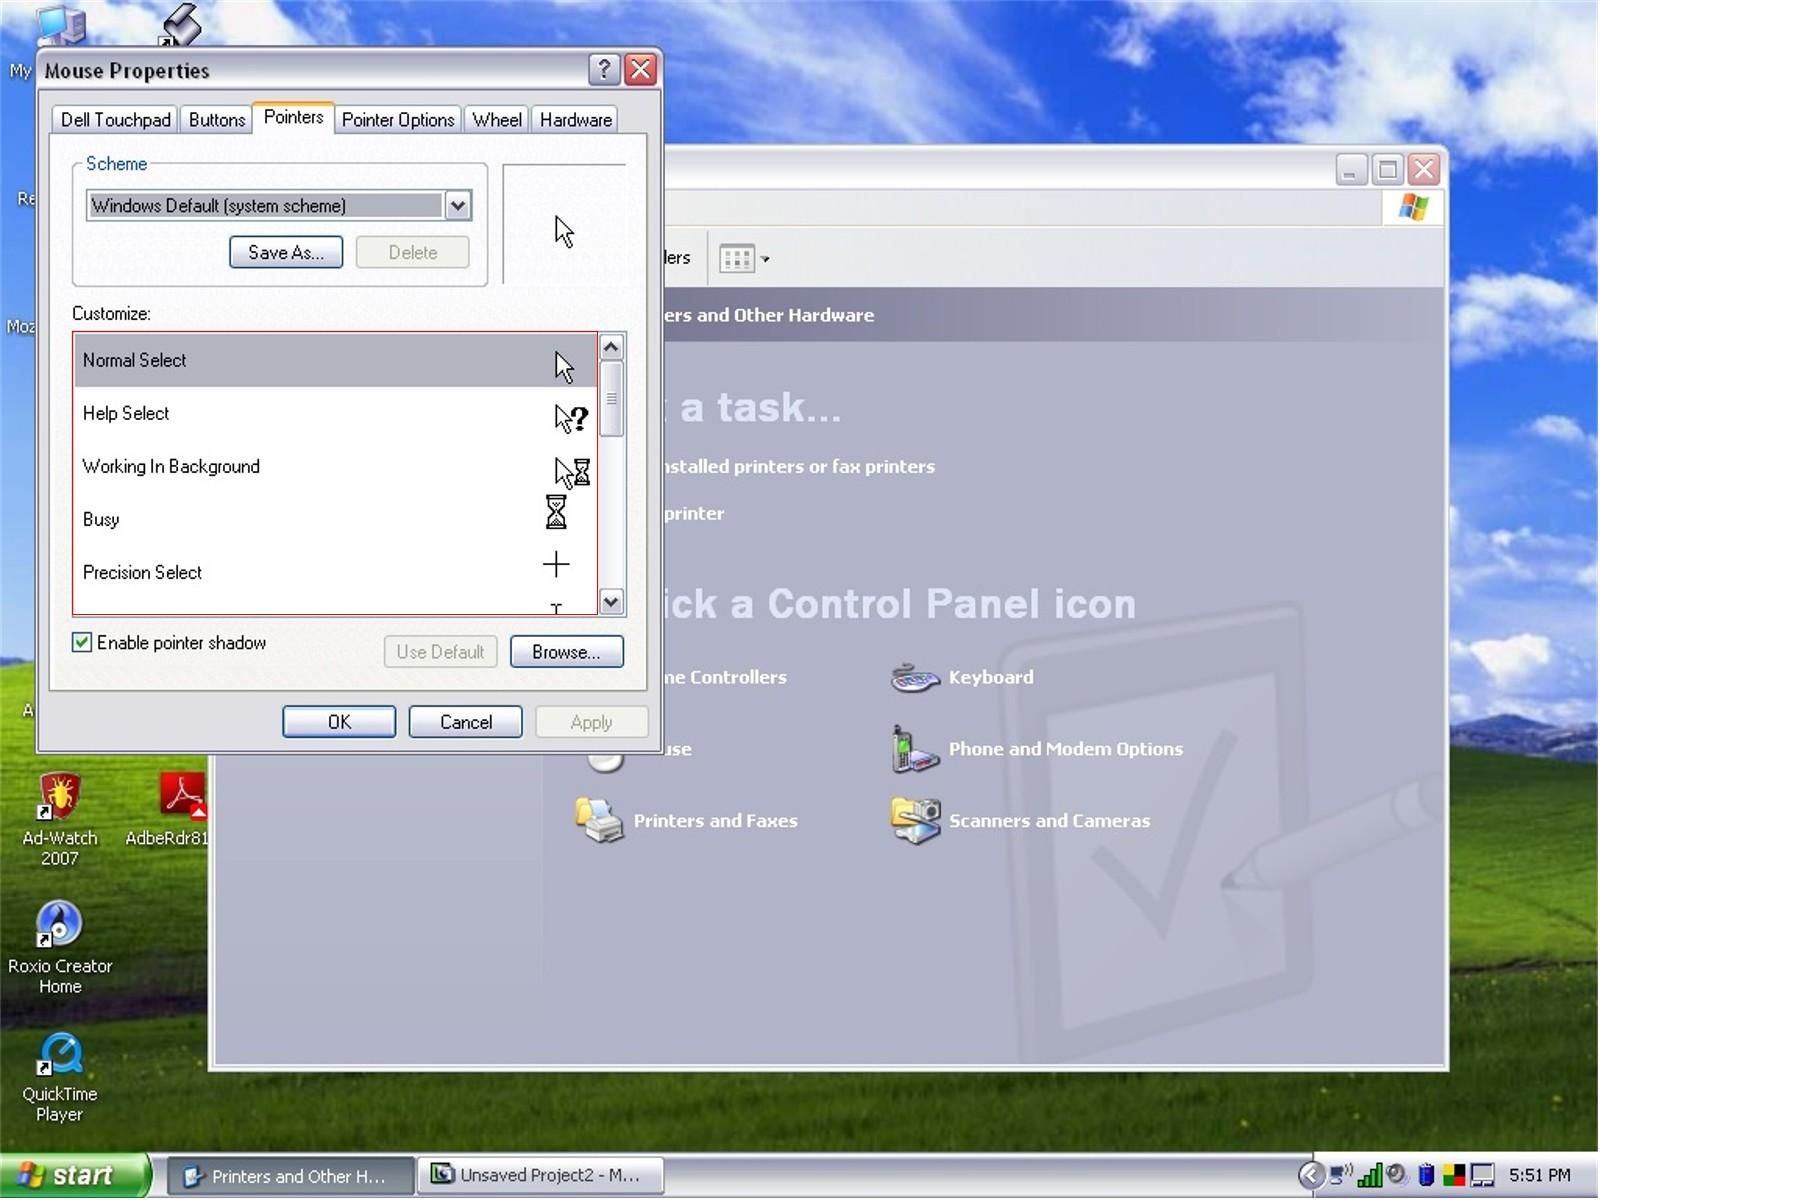Click the Save As button

[x=286, y=252]
